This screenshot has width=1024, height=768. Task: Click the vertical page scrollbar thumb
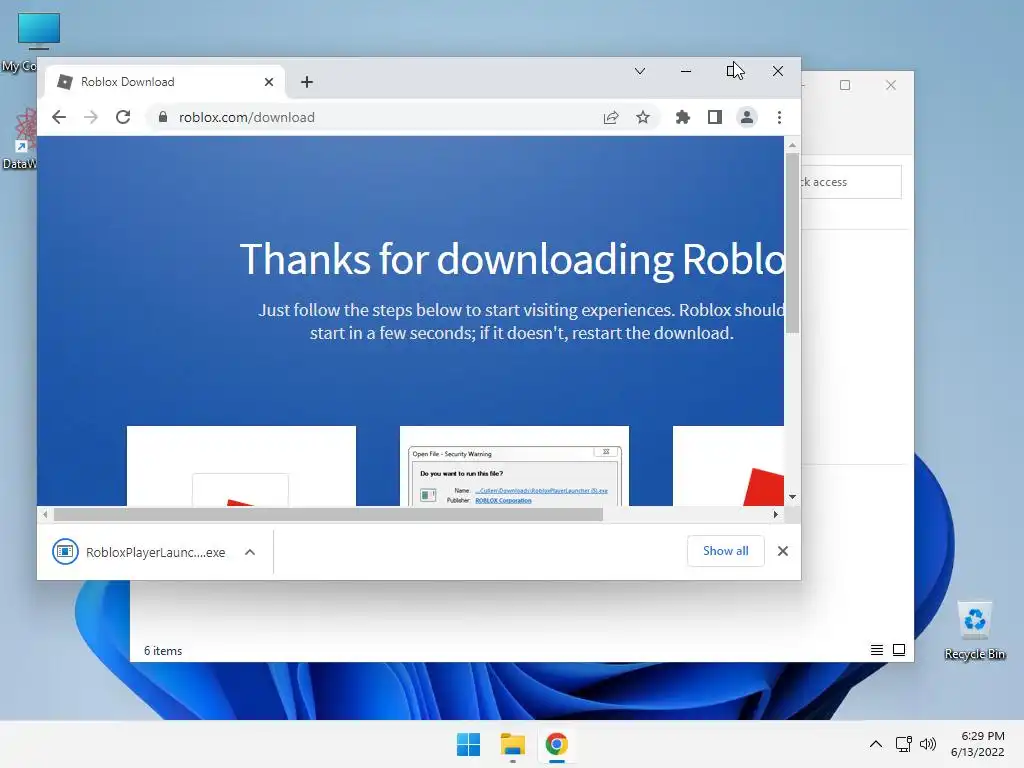point(792,243)
